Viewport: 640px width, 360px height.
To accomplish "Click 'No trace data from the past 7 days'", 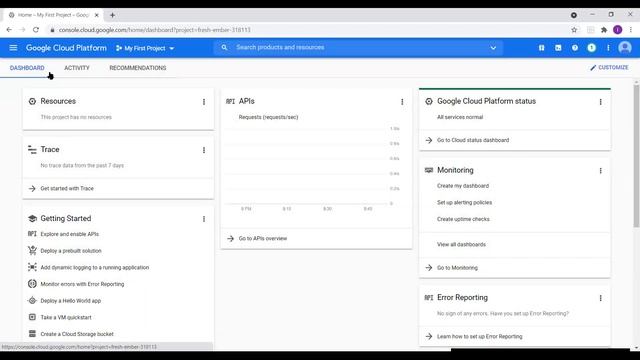I will 82,165.
